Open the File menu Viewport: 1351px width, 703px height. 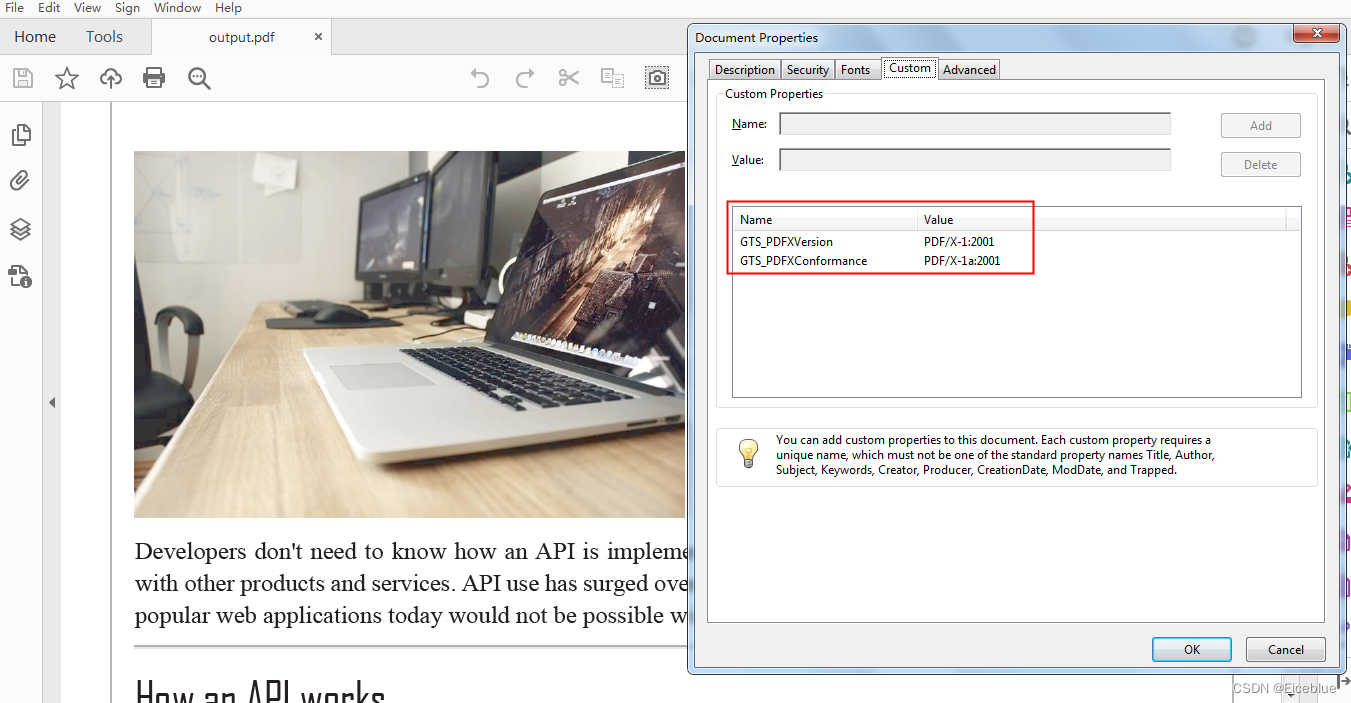[x=14, y=8]
